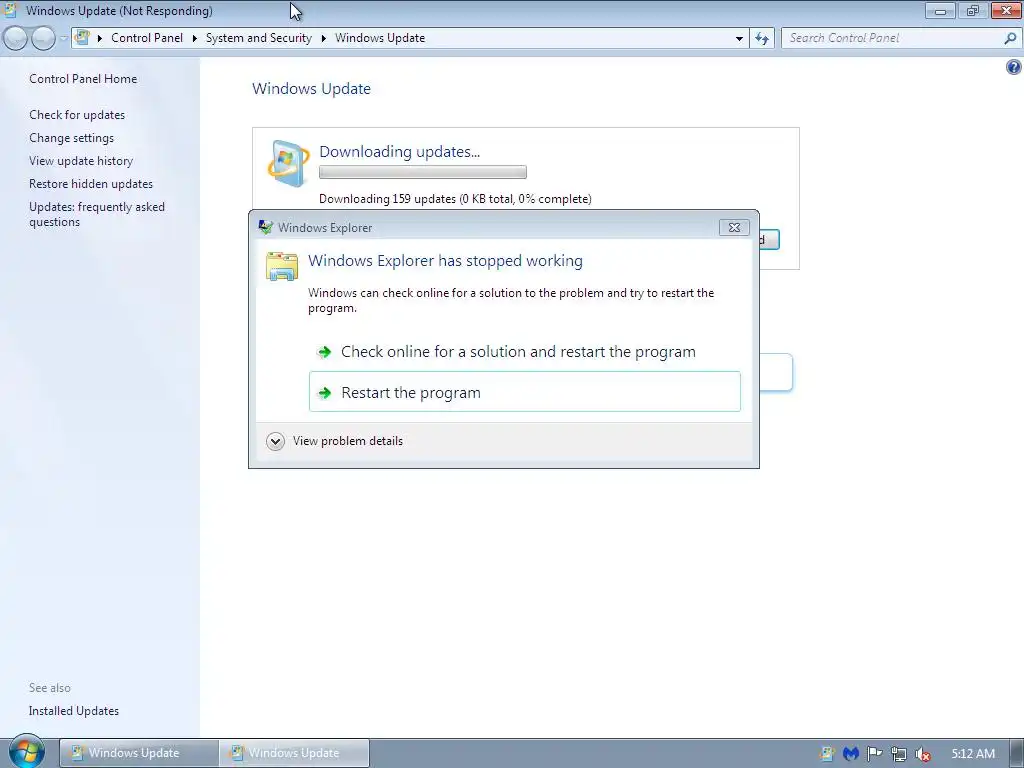The image size is (1024, 768).
Task: Click Windows Update tray icon
Action: click(827, 754)
